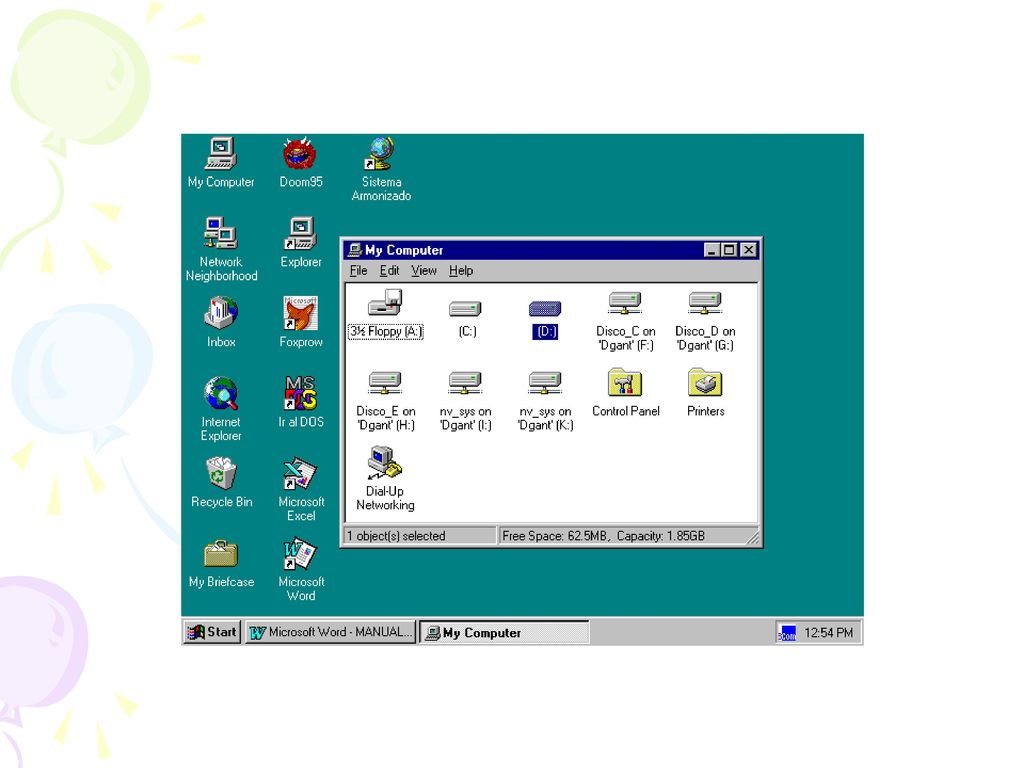Click the window resize grip in status bar

752,537
